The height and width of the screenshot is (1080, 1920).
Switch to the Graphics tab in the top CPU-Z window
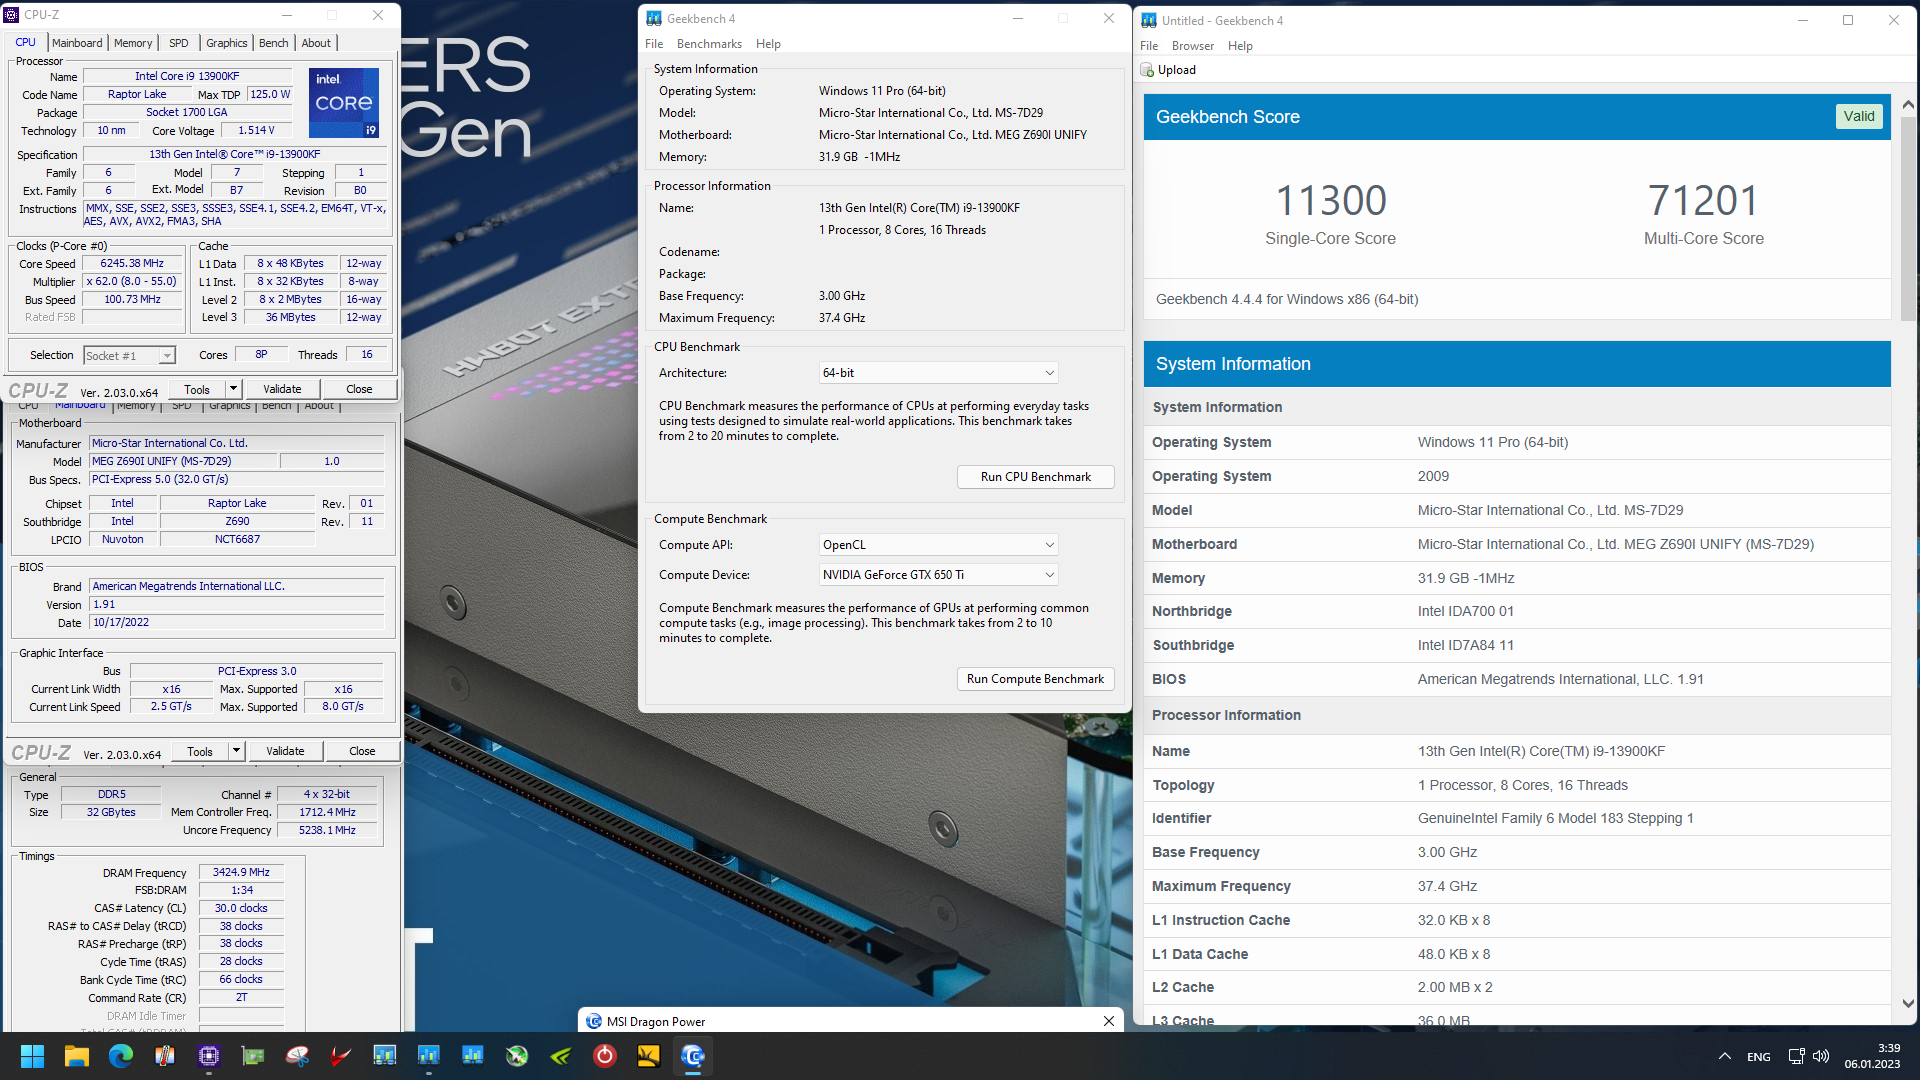227,43
